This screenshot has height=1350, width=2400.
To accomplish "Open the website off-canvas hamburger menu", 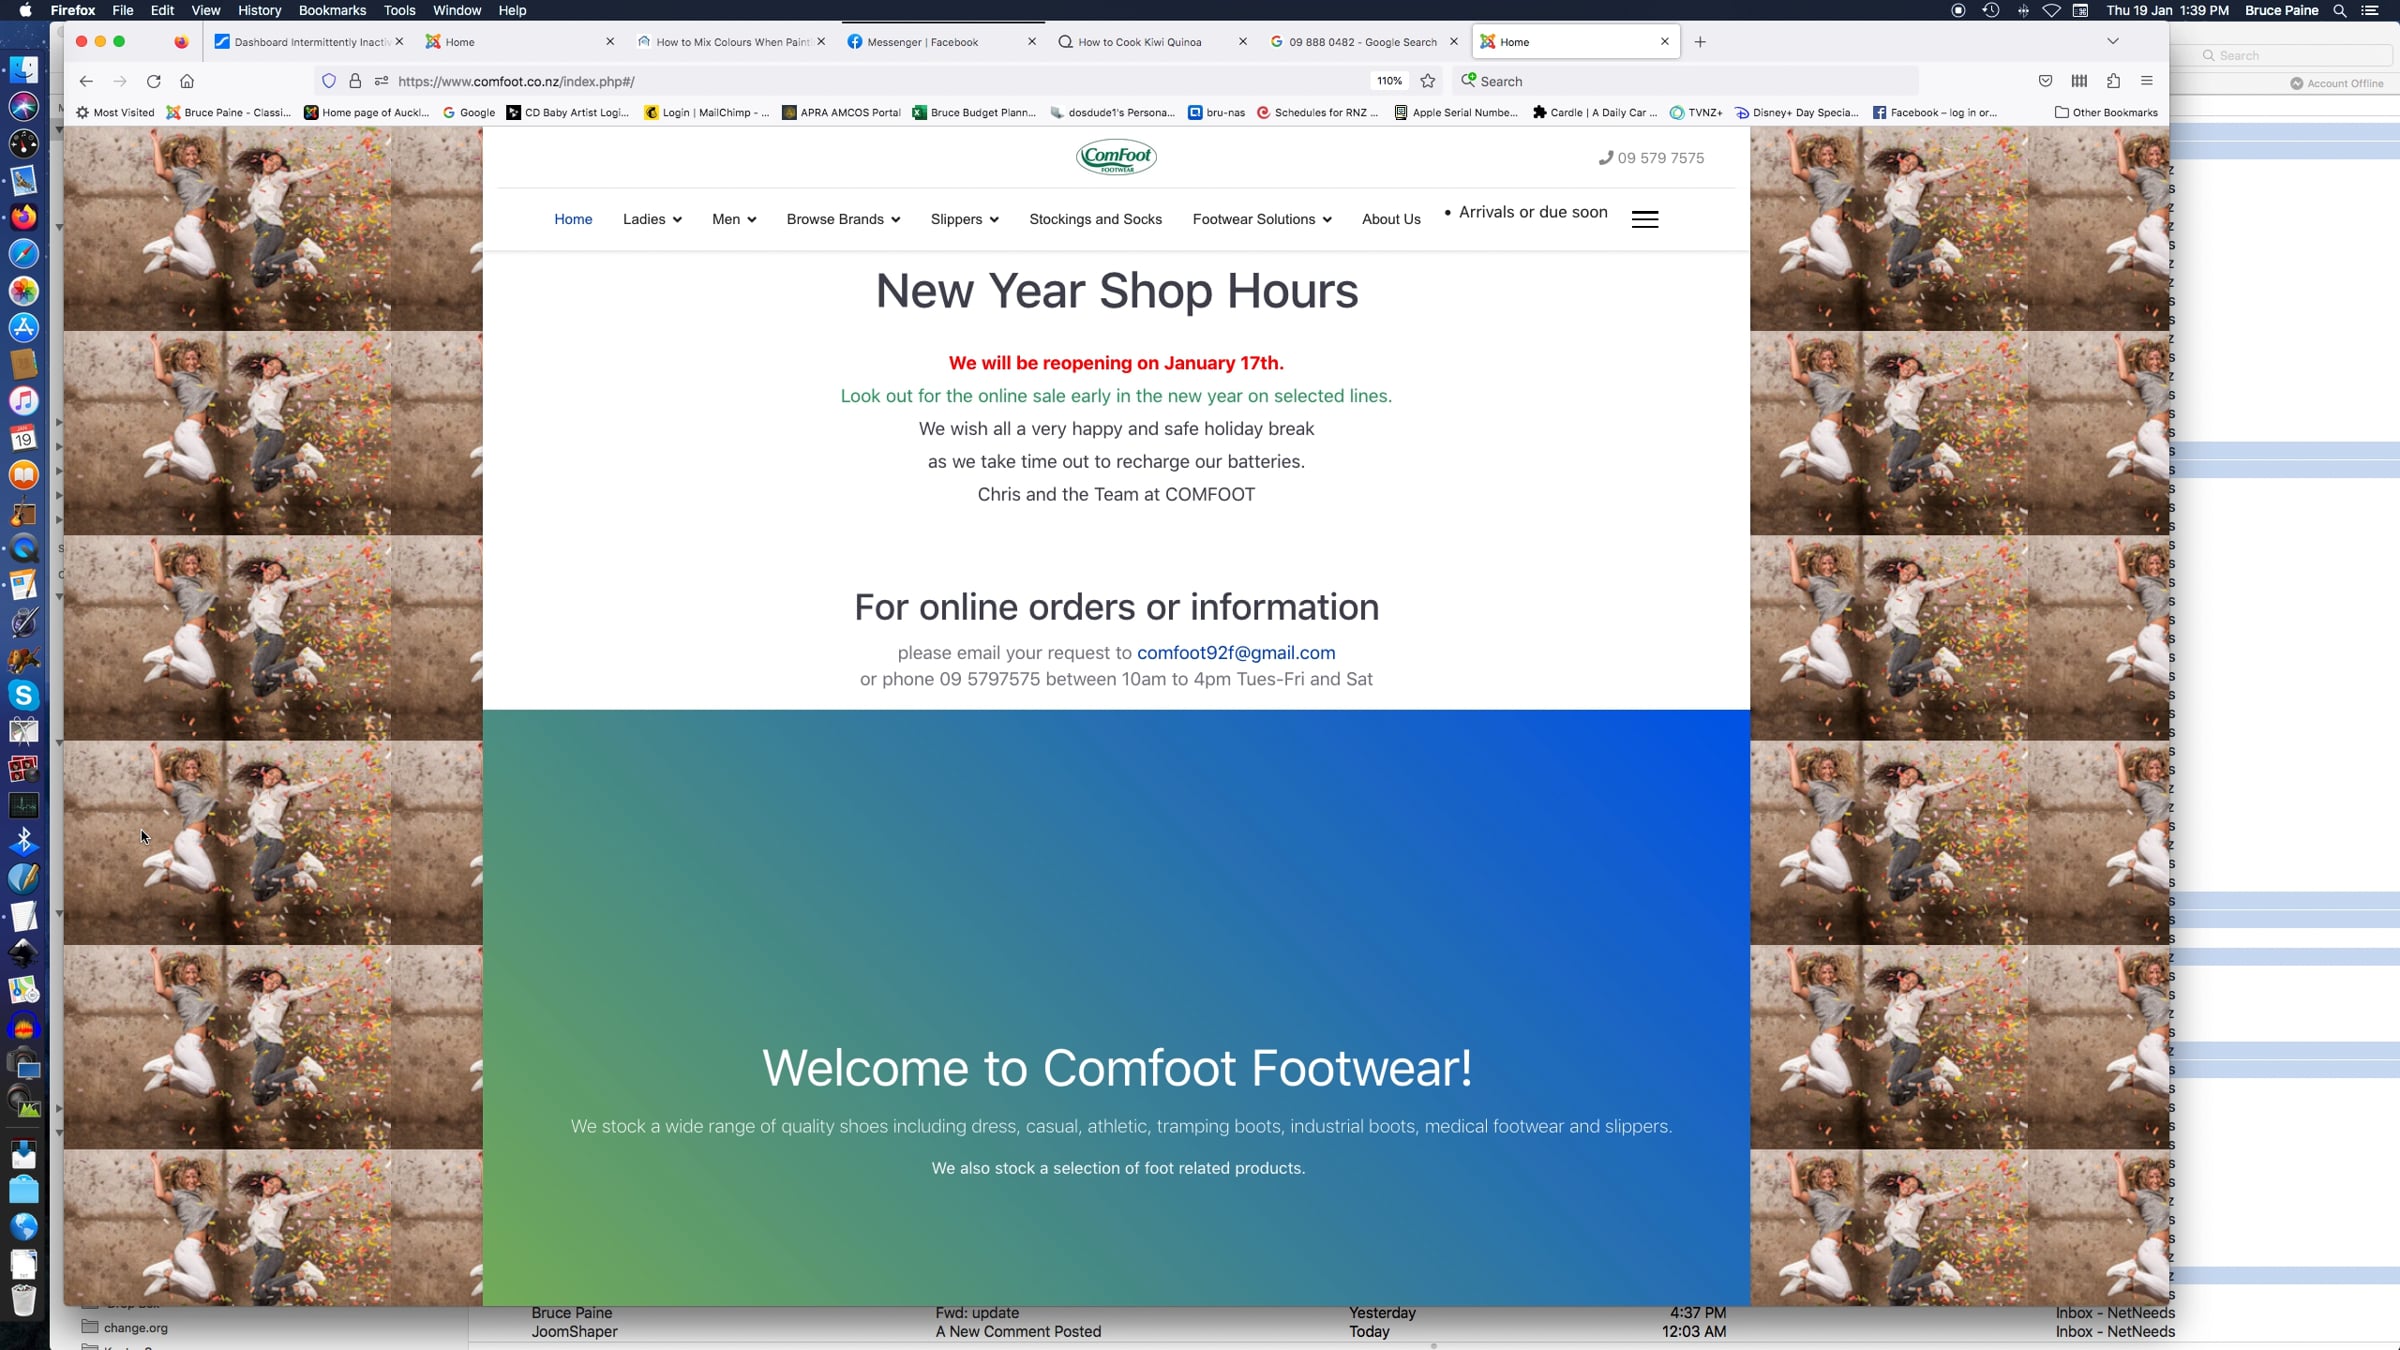I will tap(1645, 219).
